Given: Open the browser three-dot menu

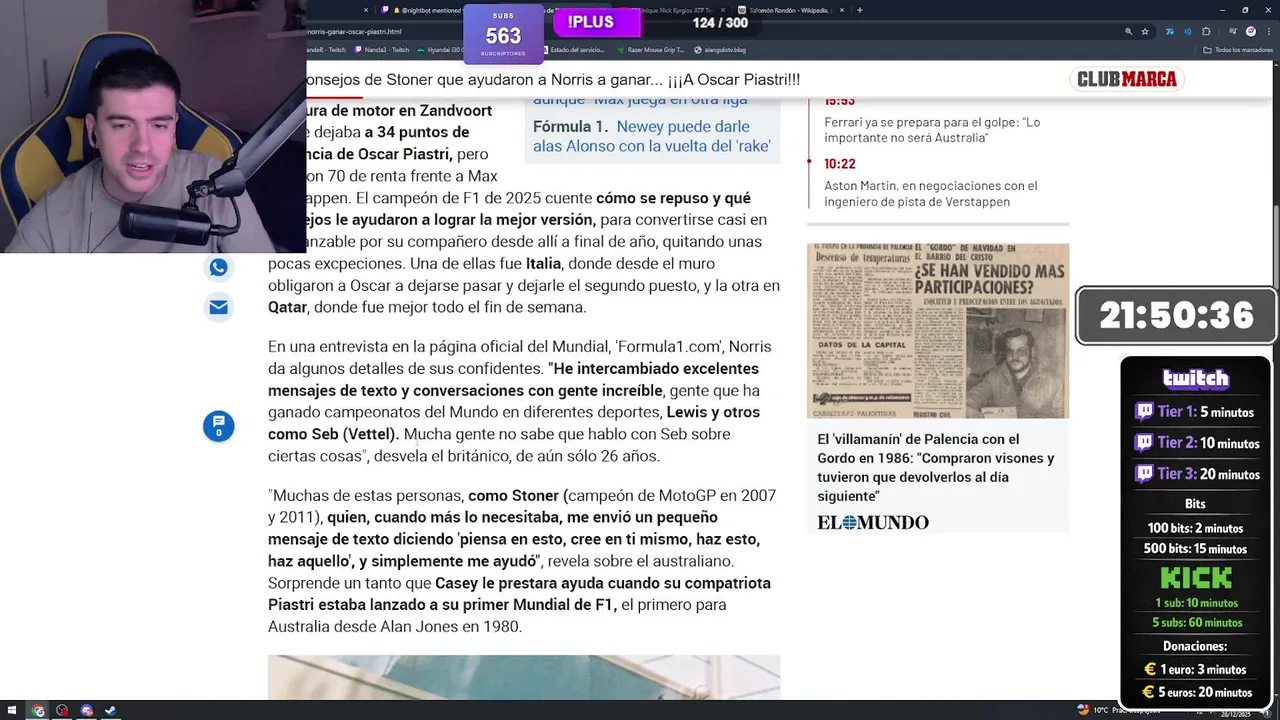Looking at the screenshot, I should [1268, 31].
